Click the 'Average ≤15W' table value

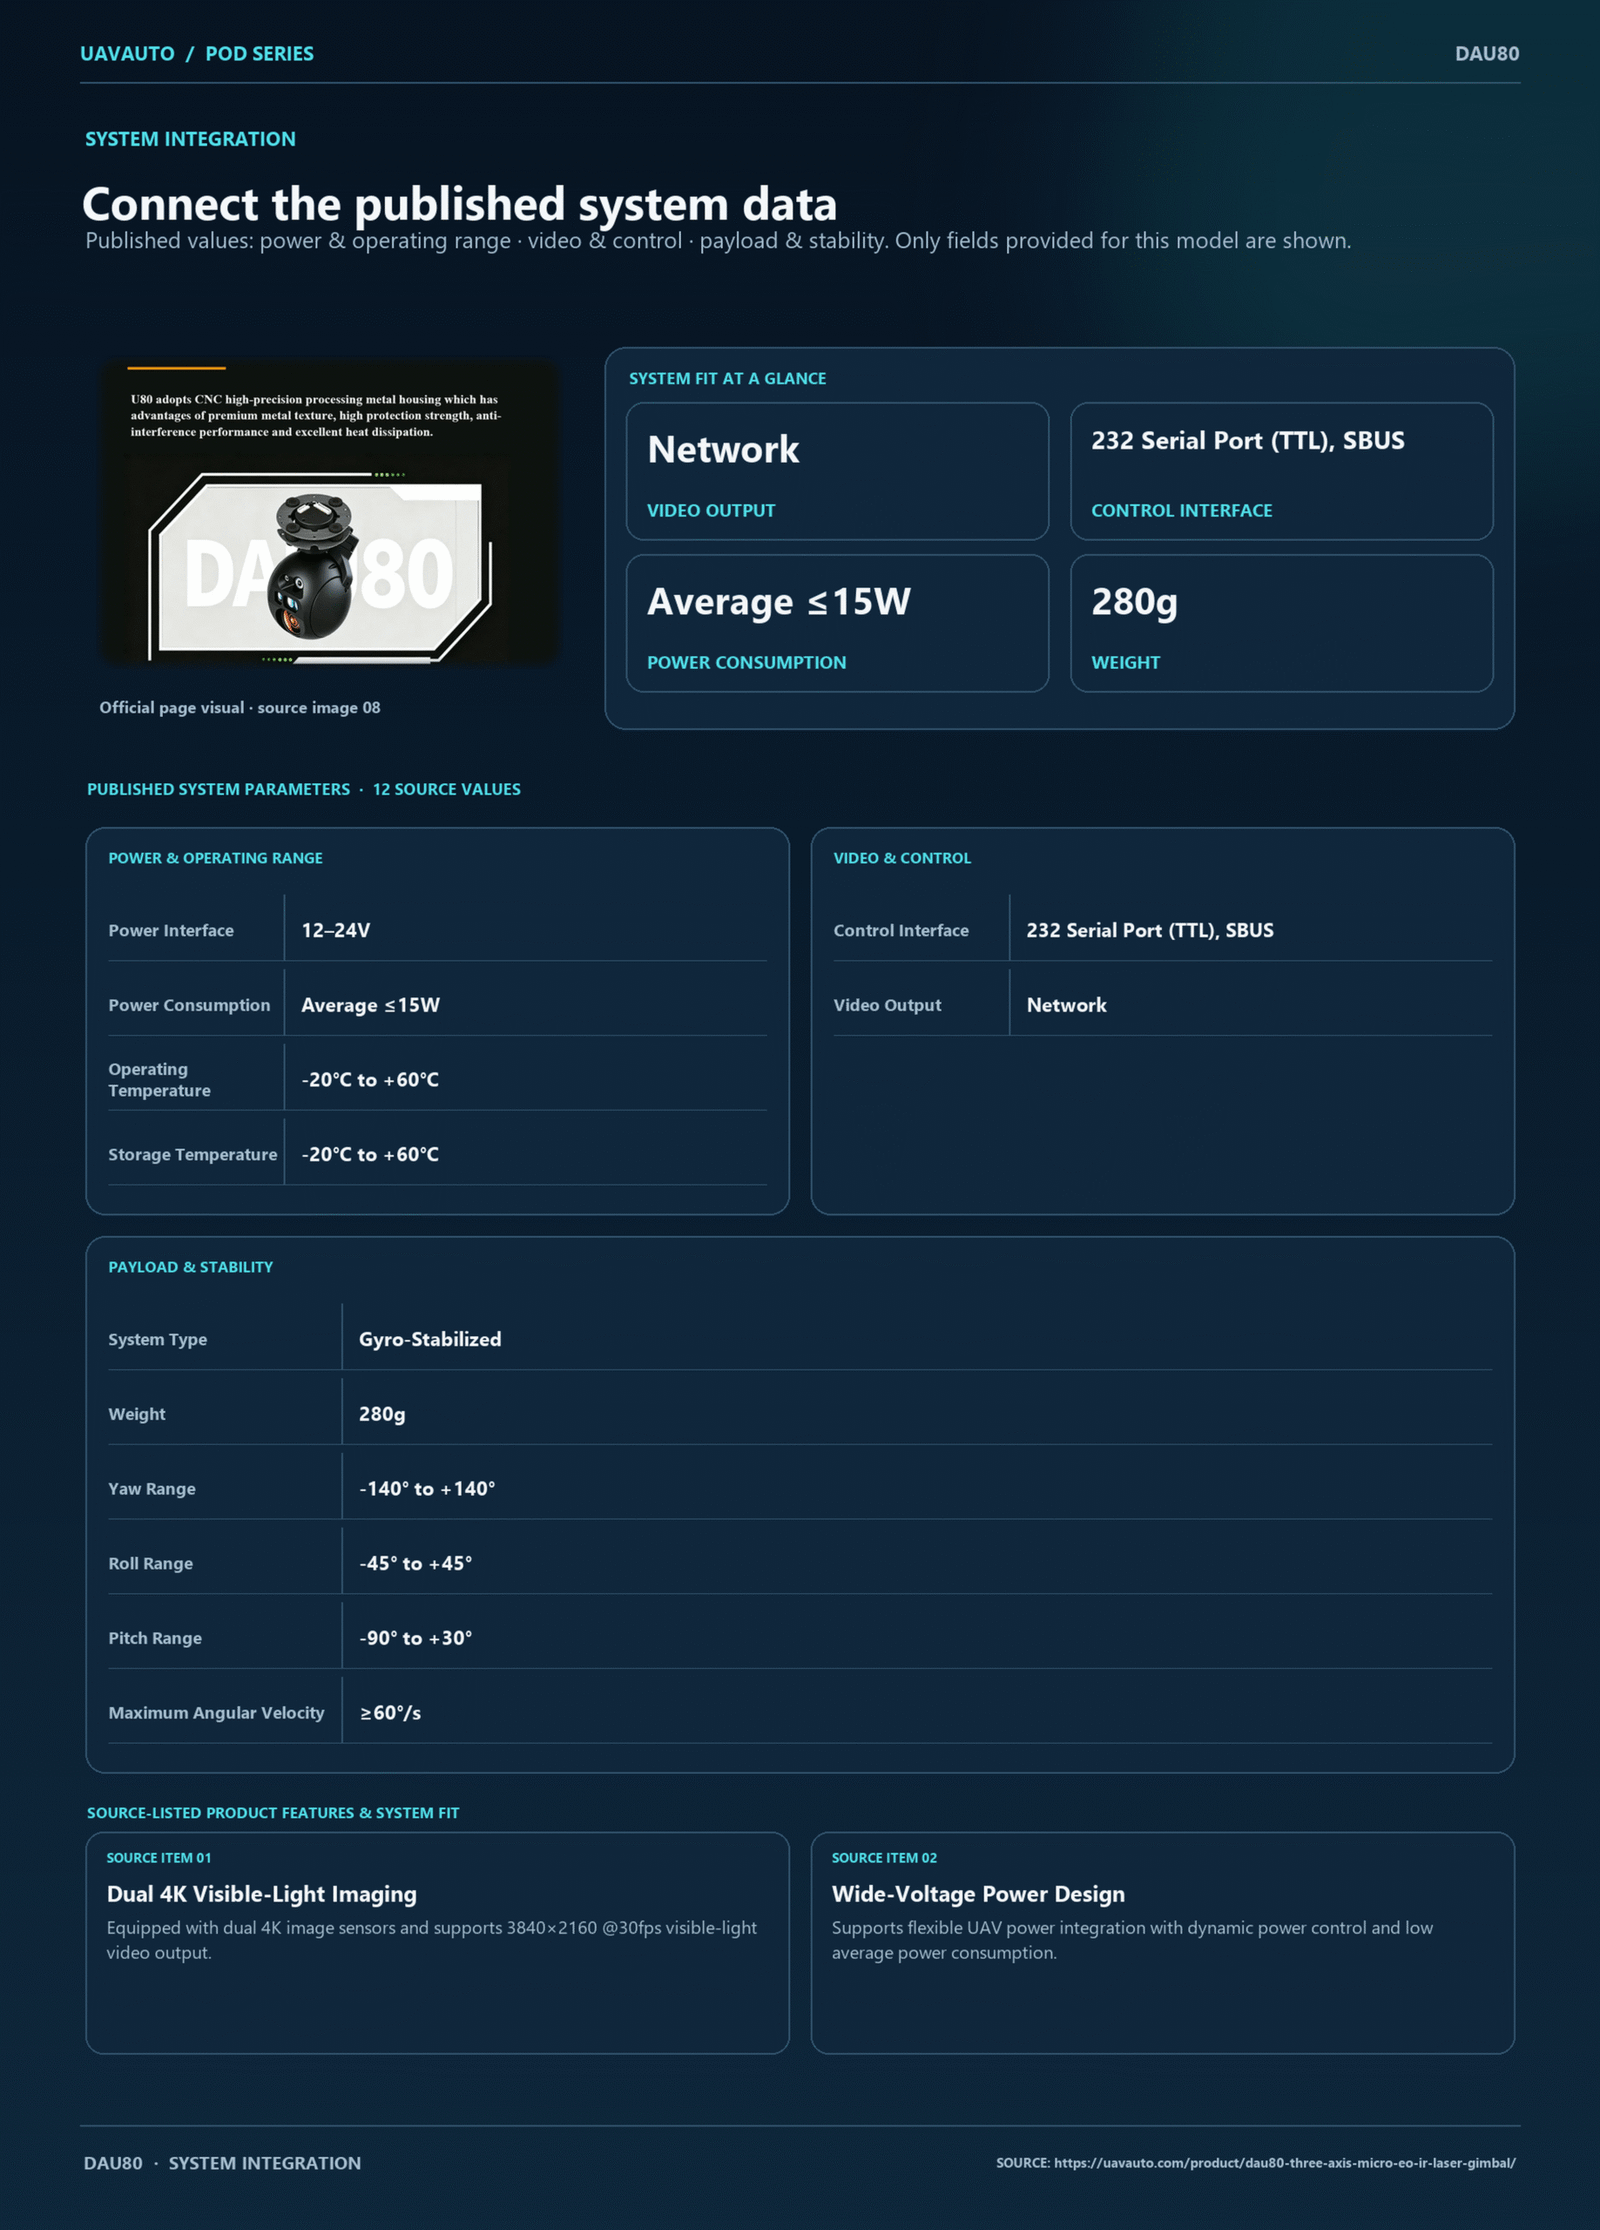pyautogui.click(x=371, y=1005)
